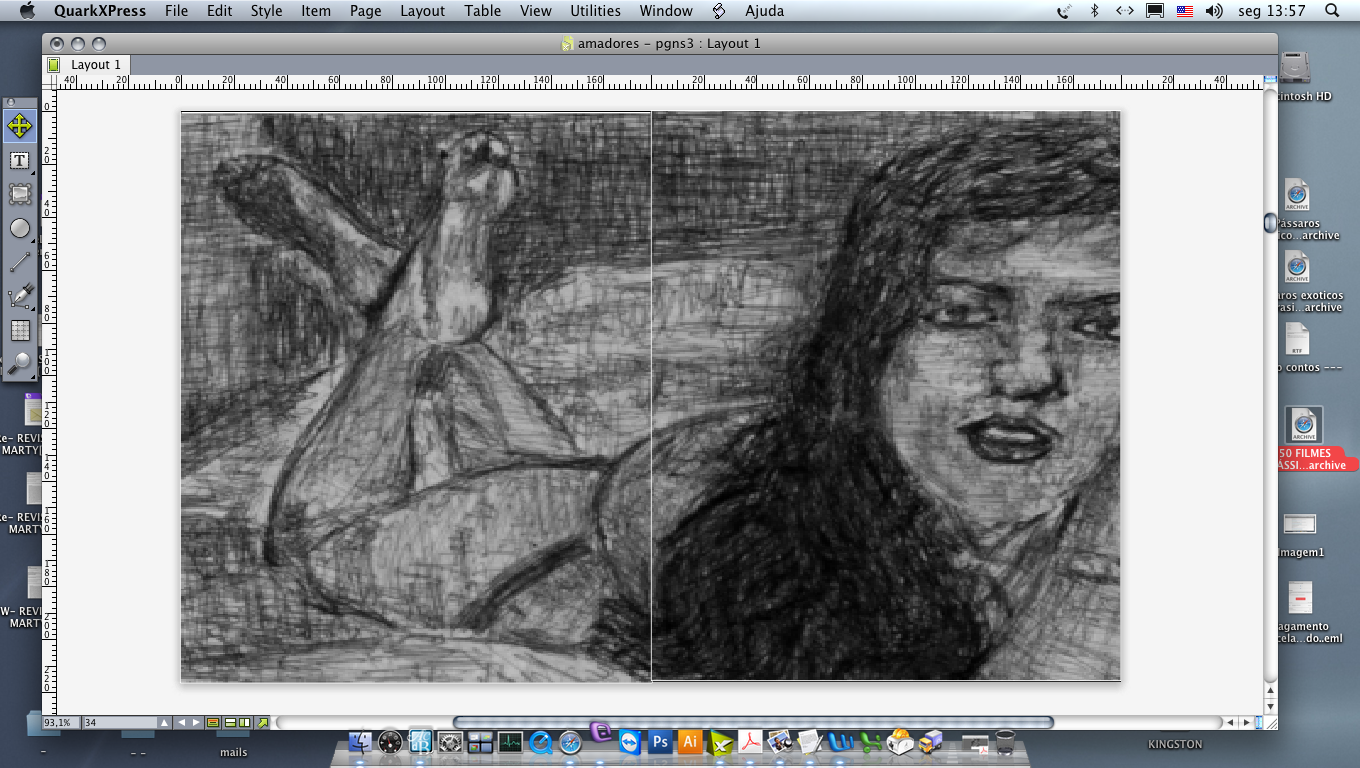Screen dimensions: 1360x768
Task: Select the Picture Content tool
Action: [20, 194]
